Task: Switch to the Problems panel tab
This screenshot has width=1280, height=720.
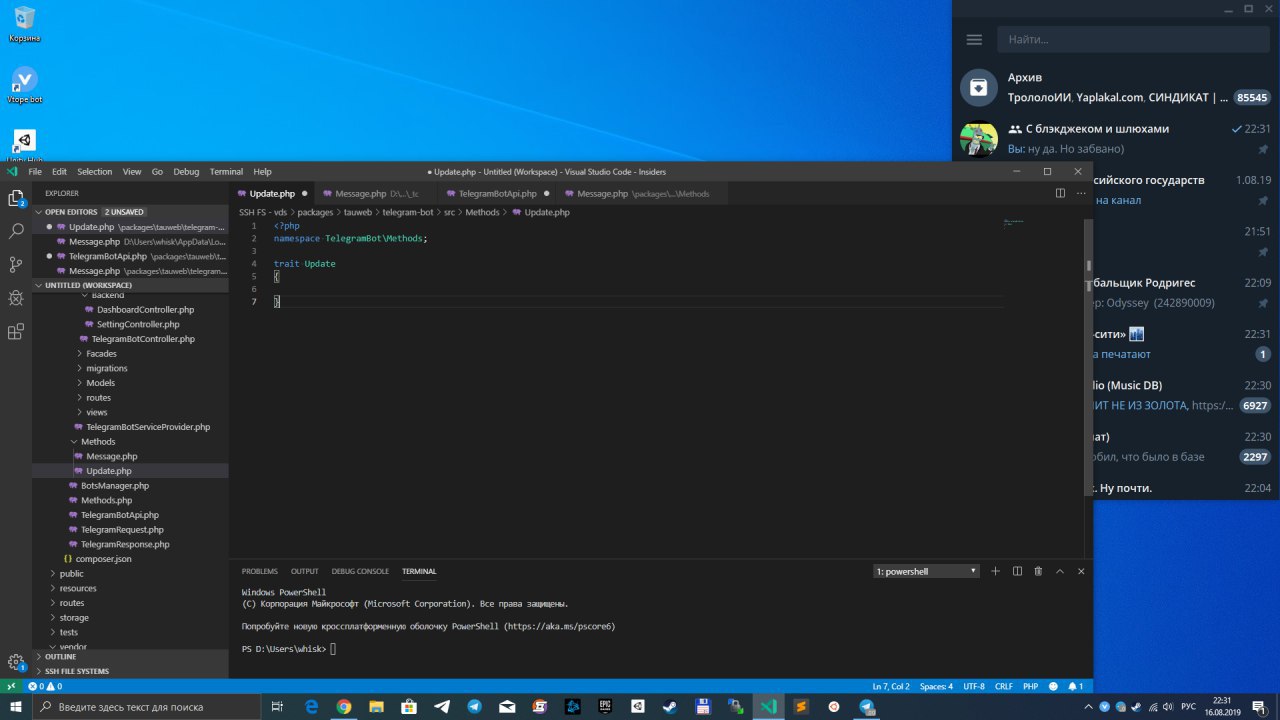Action: pos(259,571)
